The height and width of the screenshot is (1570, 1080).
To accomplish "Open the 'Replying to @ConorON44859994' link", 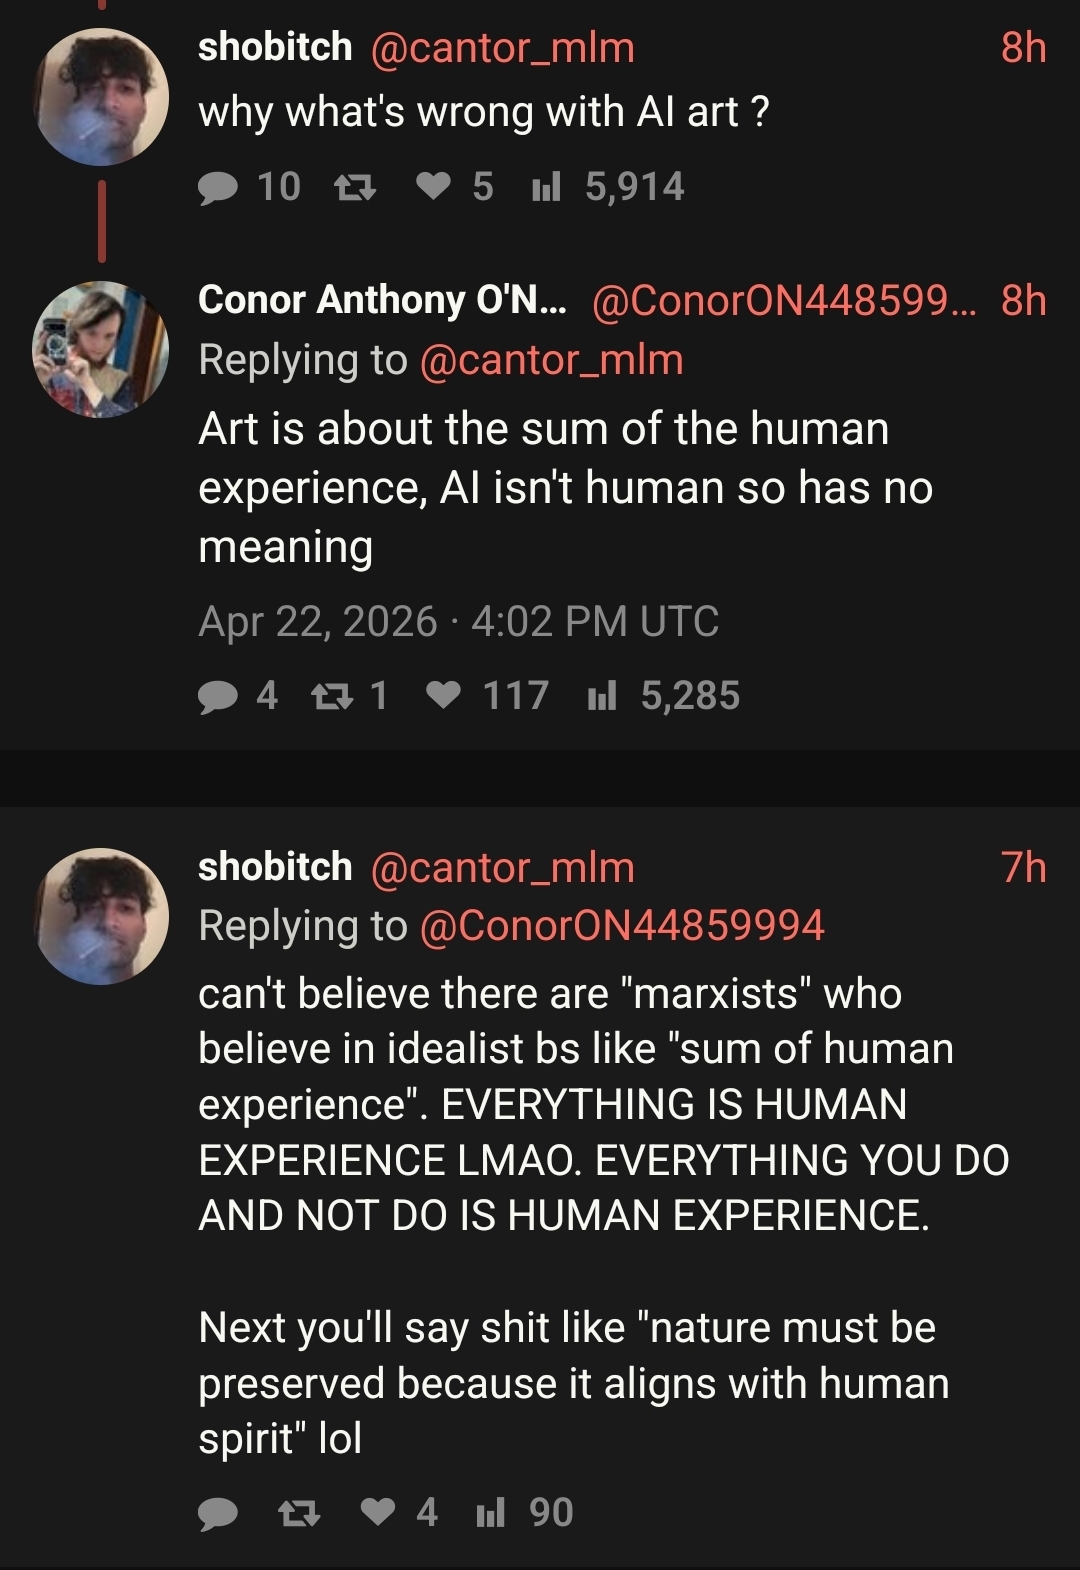I will click(621, 925).
